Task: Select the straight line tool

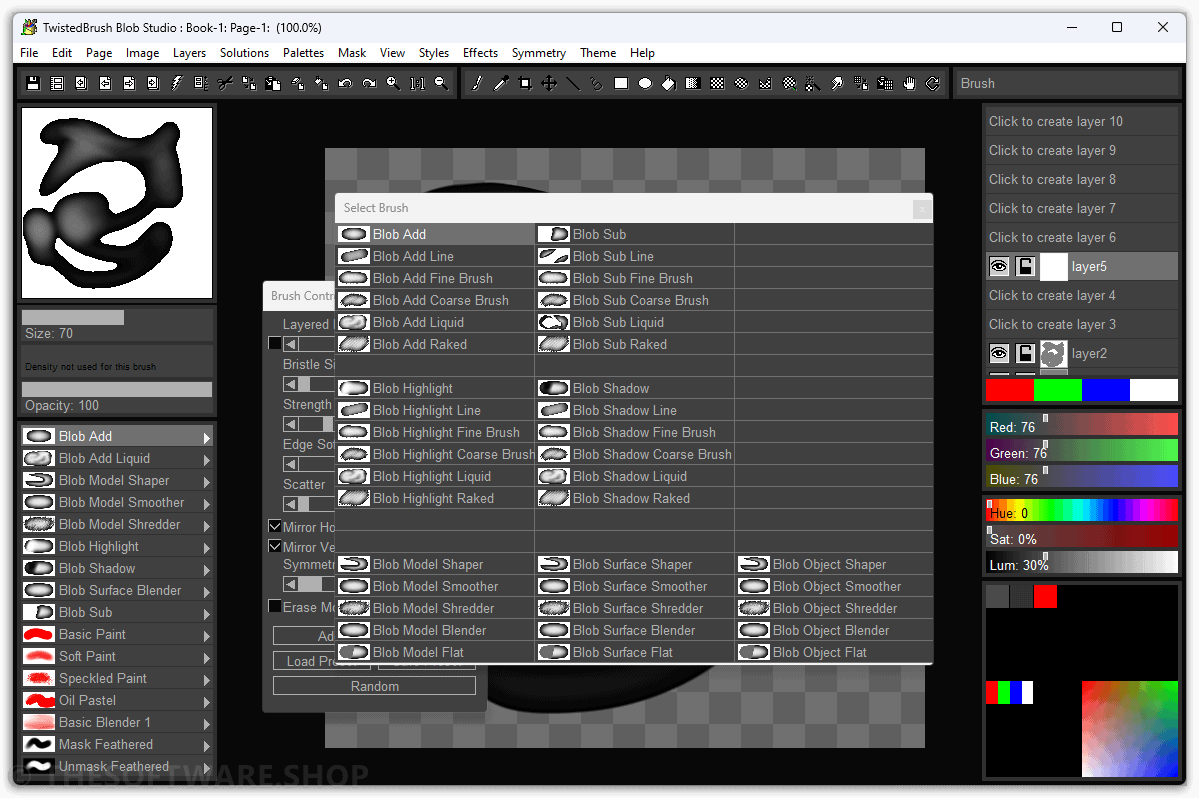Action: tap(573, 83)
